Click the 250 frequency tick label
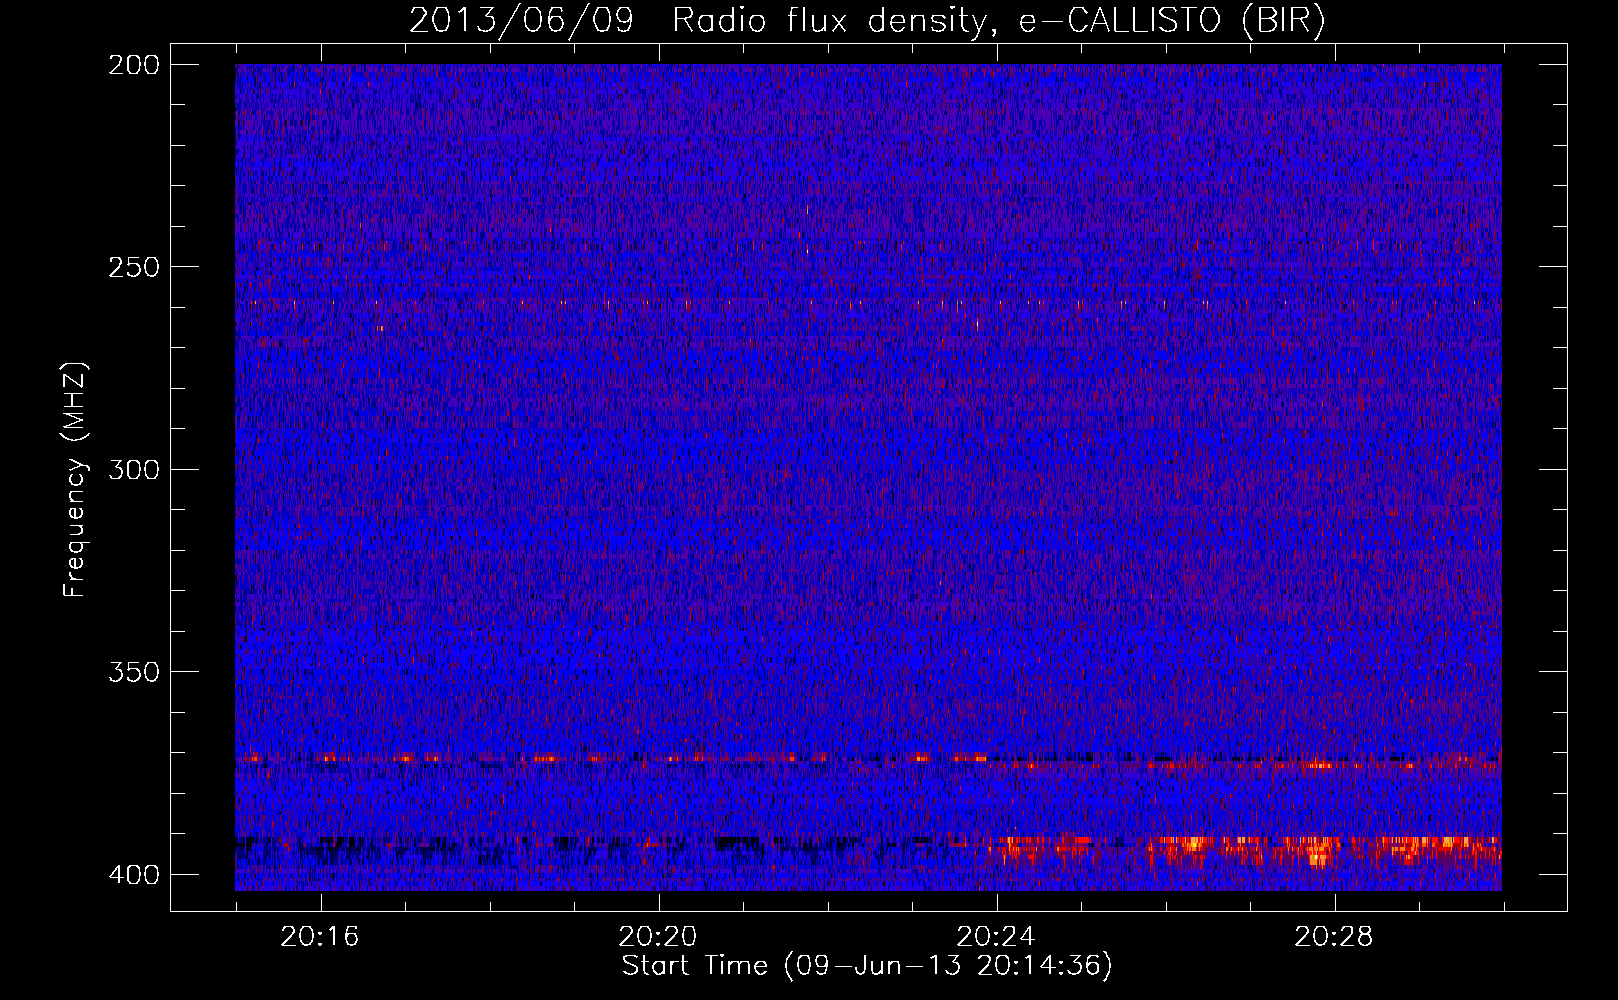 (x=133, y=267)
